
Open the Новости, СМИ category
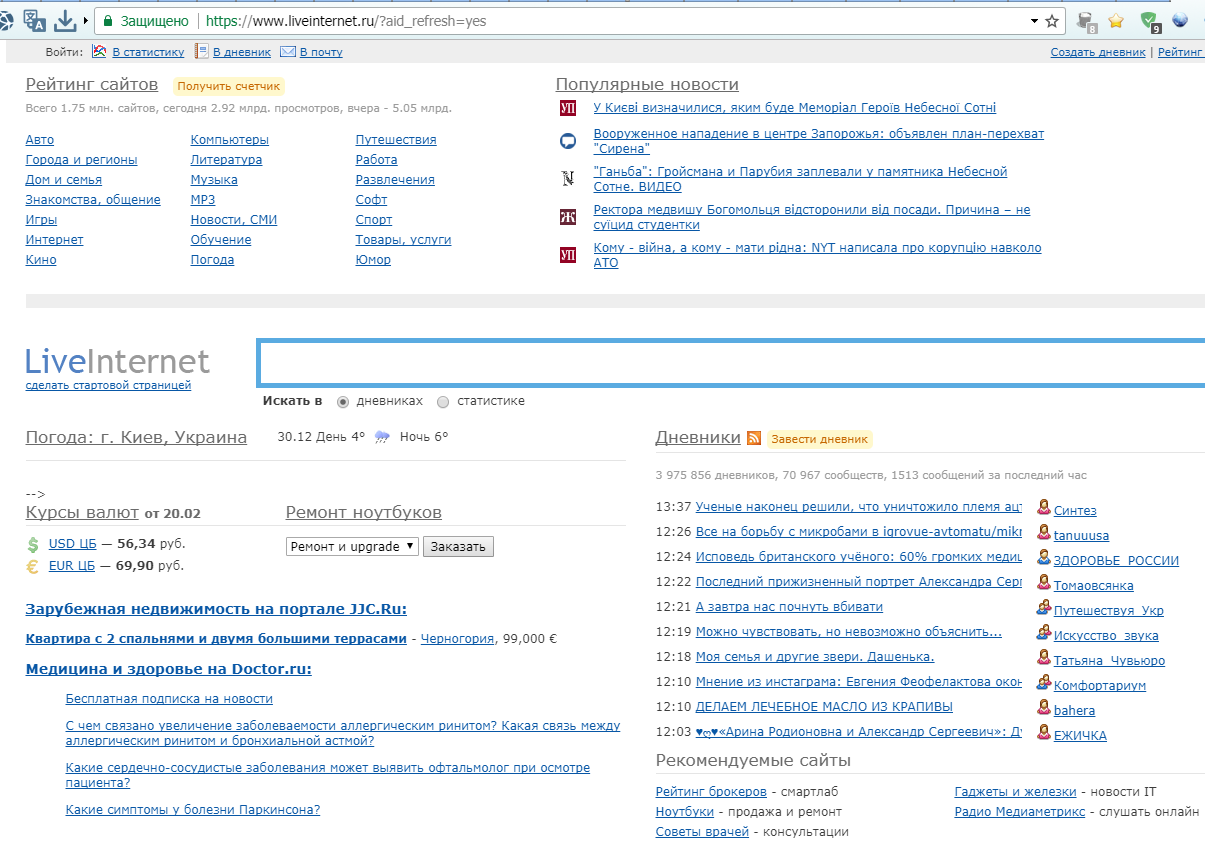(234, 220)
